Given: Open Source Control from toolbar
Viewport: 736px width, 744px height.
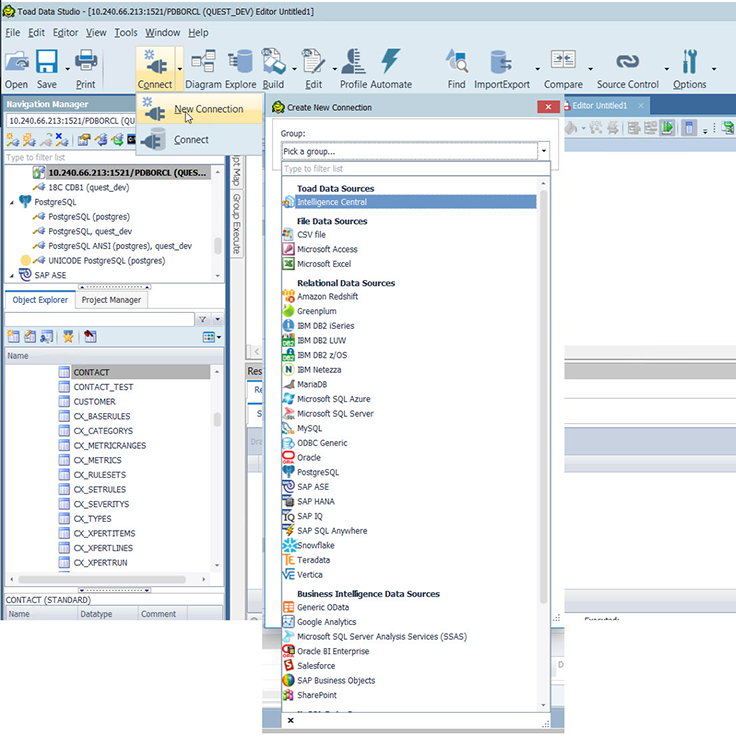Looking at the screenshot, I should [x=627, y=69].
